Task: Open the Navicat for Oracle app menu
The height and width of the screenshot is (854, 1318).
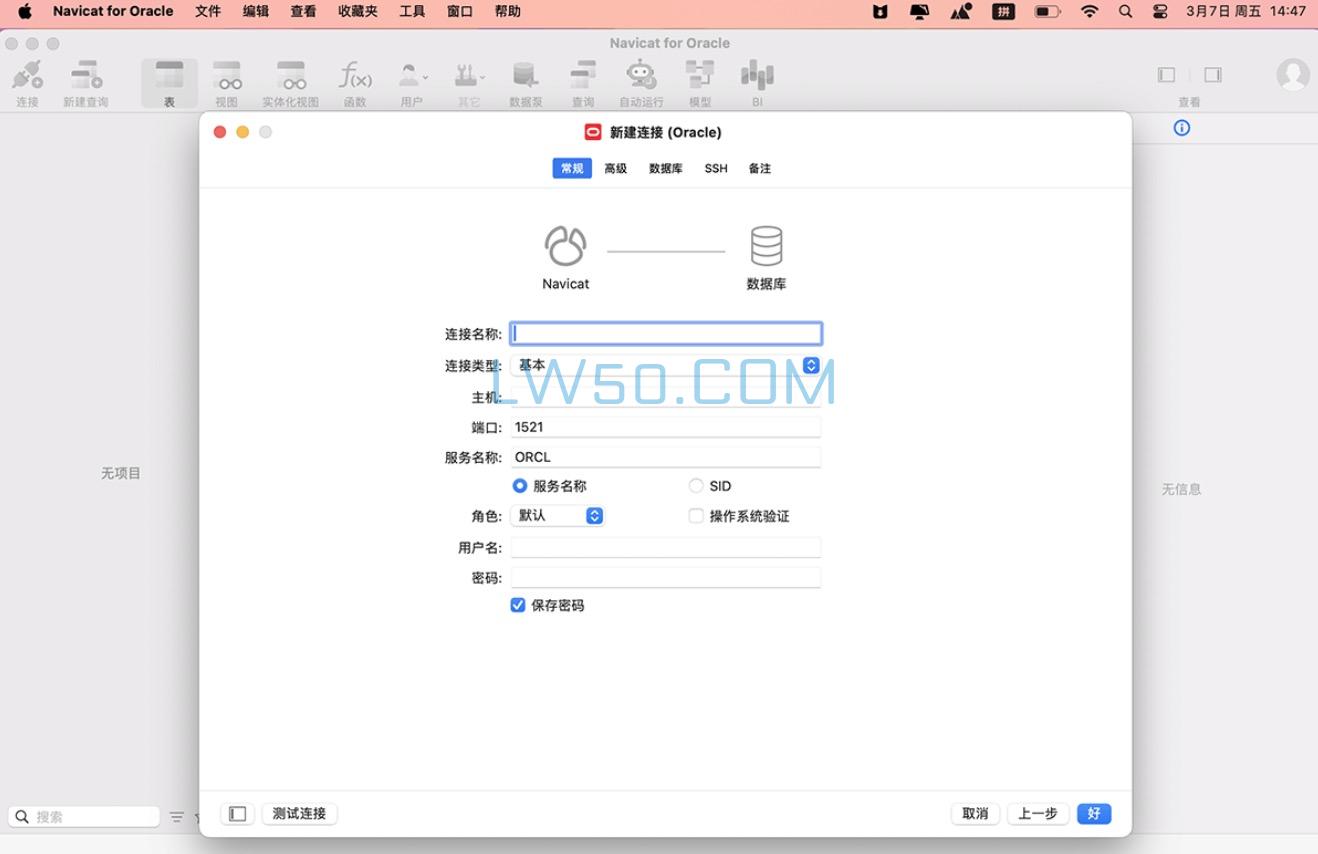Action: pyautogui.click(x=113, y=12)
